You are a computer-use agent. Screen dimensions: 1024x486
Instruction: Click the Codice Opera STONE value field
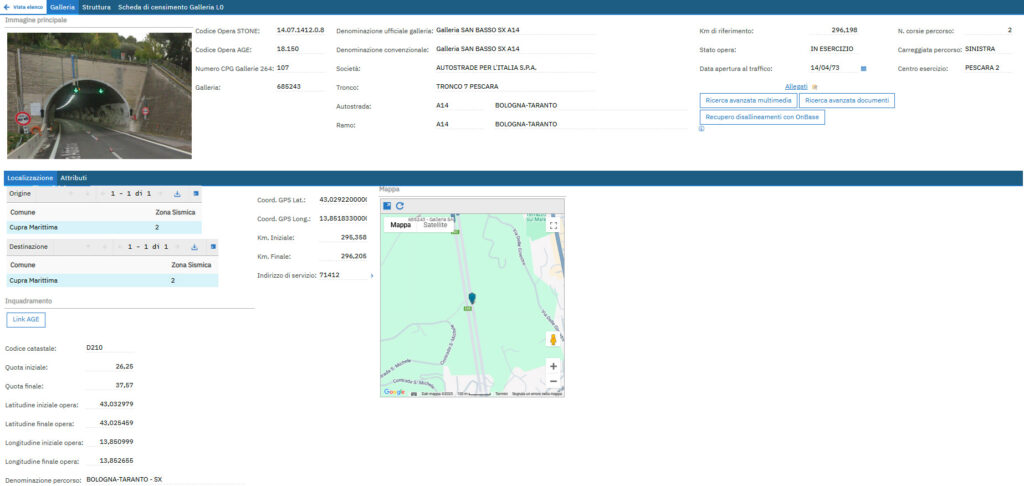[300, 30]
